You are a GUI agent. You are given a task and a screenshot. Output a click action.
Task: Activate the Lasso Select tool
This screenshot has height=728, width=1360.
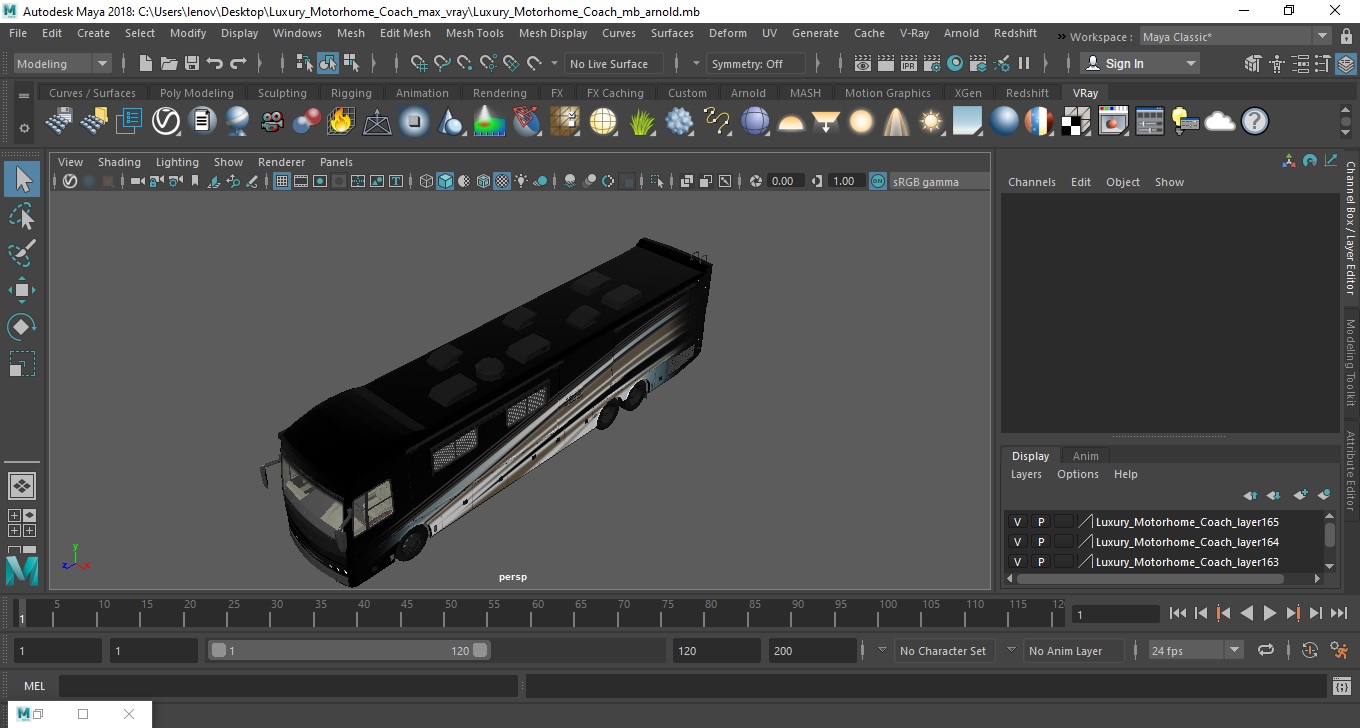pyautogui.click(x=22, y=216)
